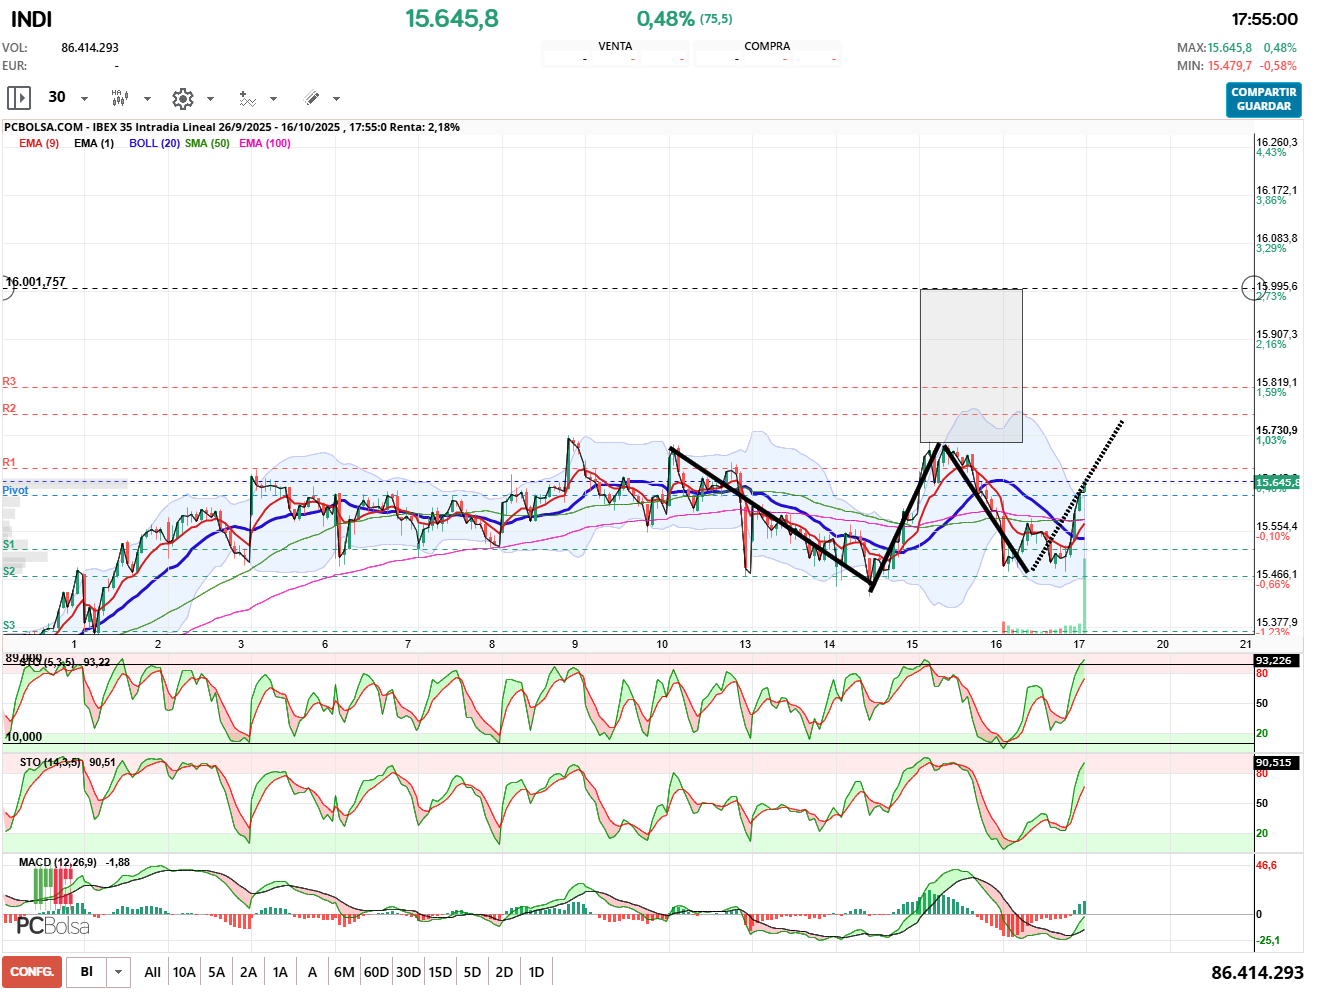Screen dimensions: 1317x993
Task: Toggle the side panel expand icon
Action: point(18,98)
